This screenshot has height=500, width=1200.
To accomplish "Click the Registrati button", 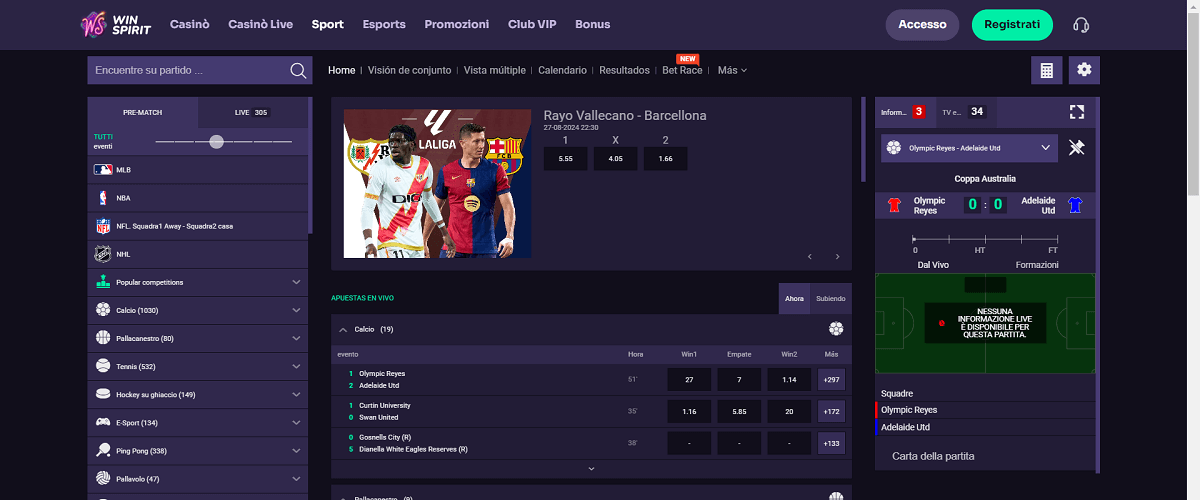I will pos(1012,25).
